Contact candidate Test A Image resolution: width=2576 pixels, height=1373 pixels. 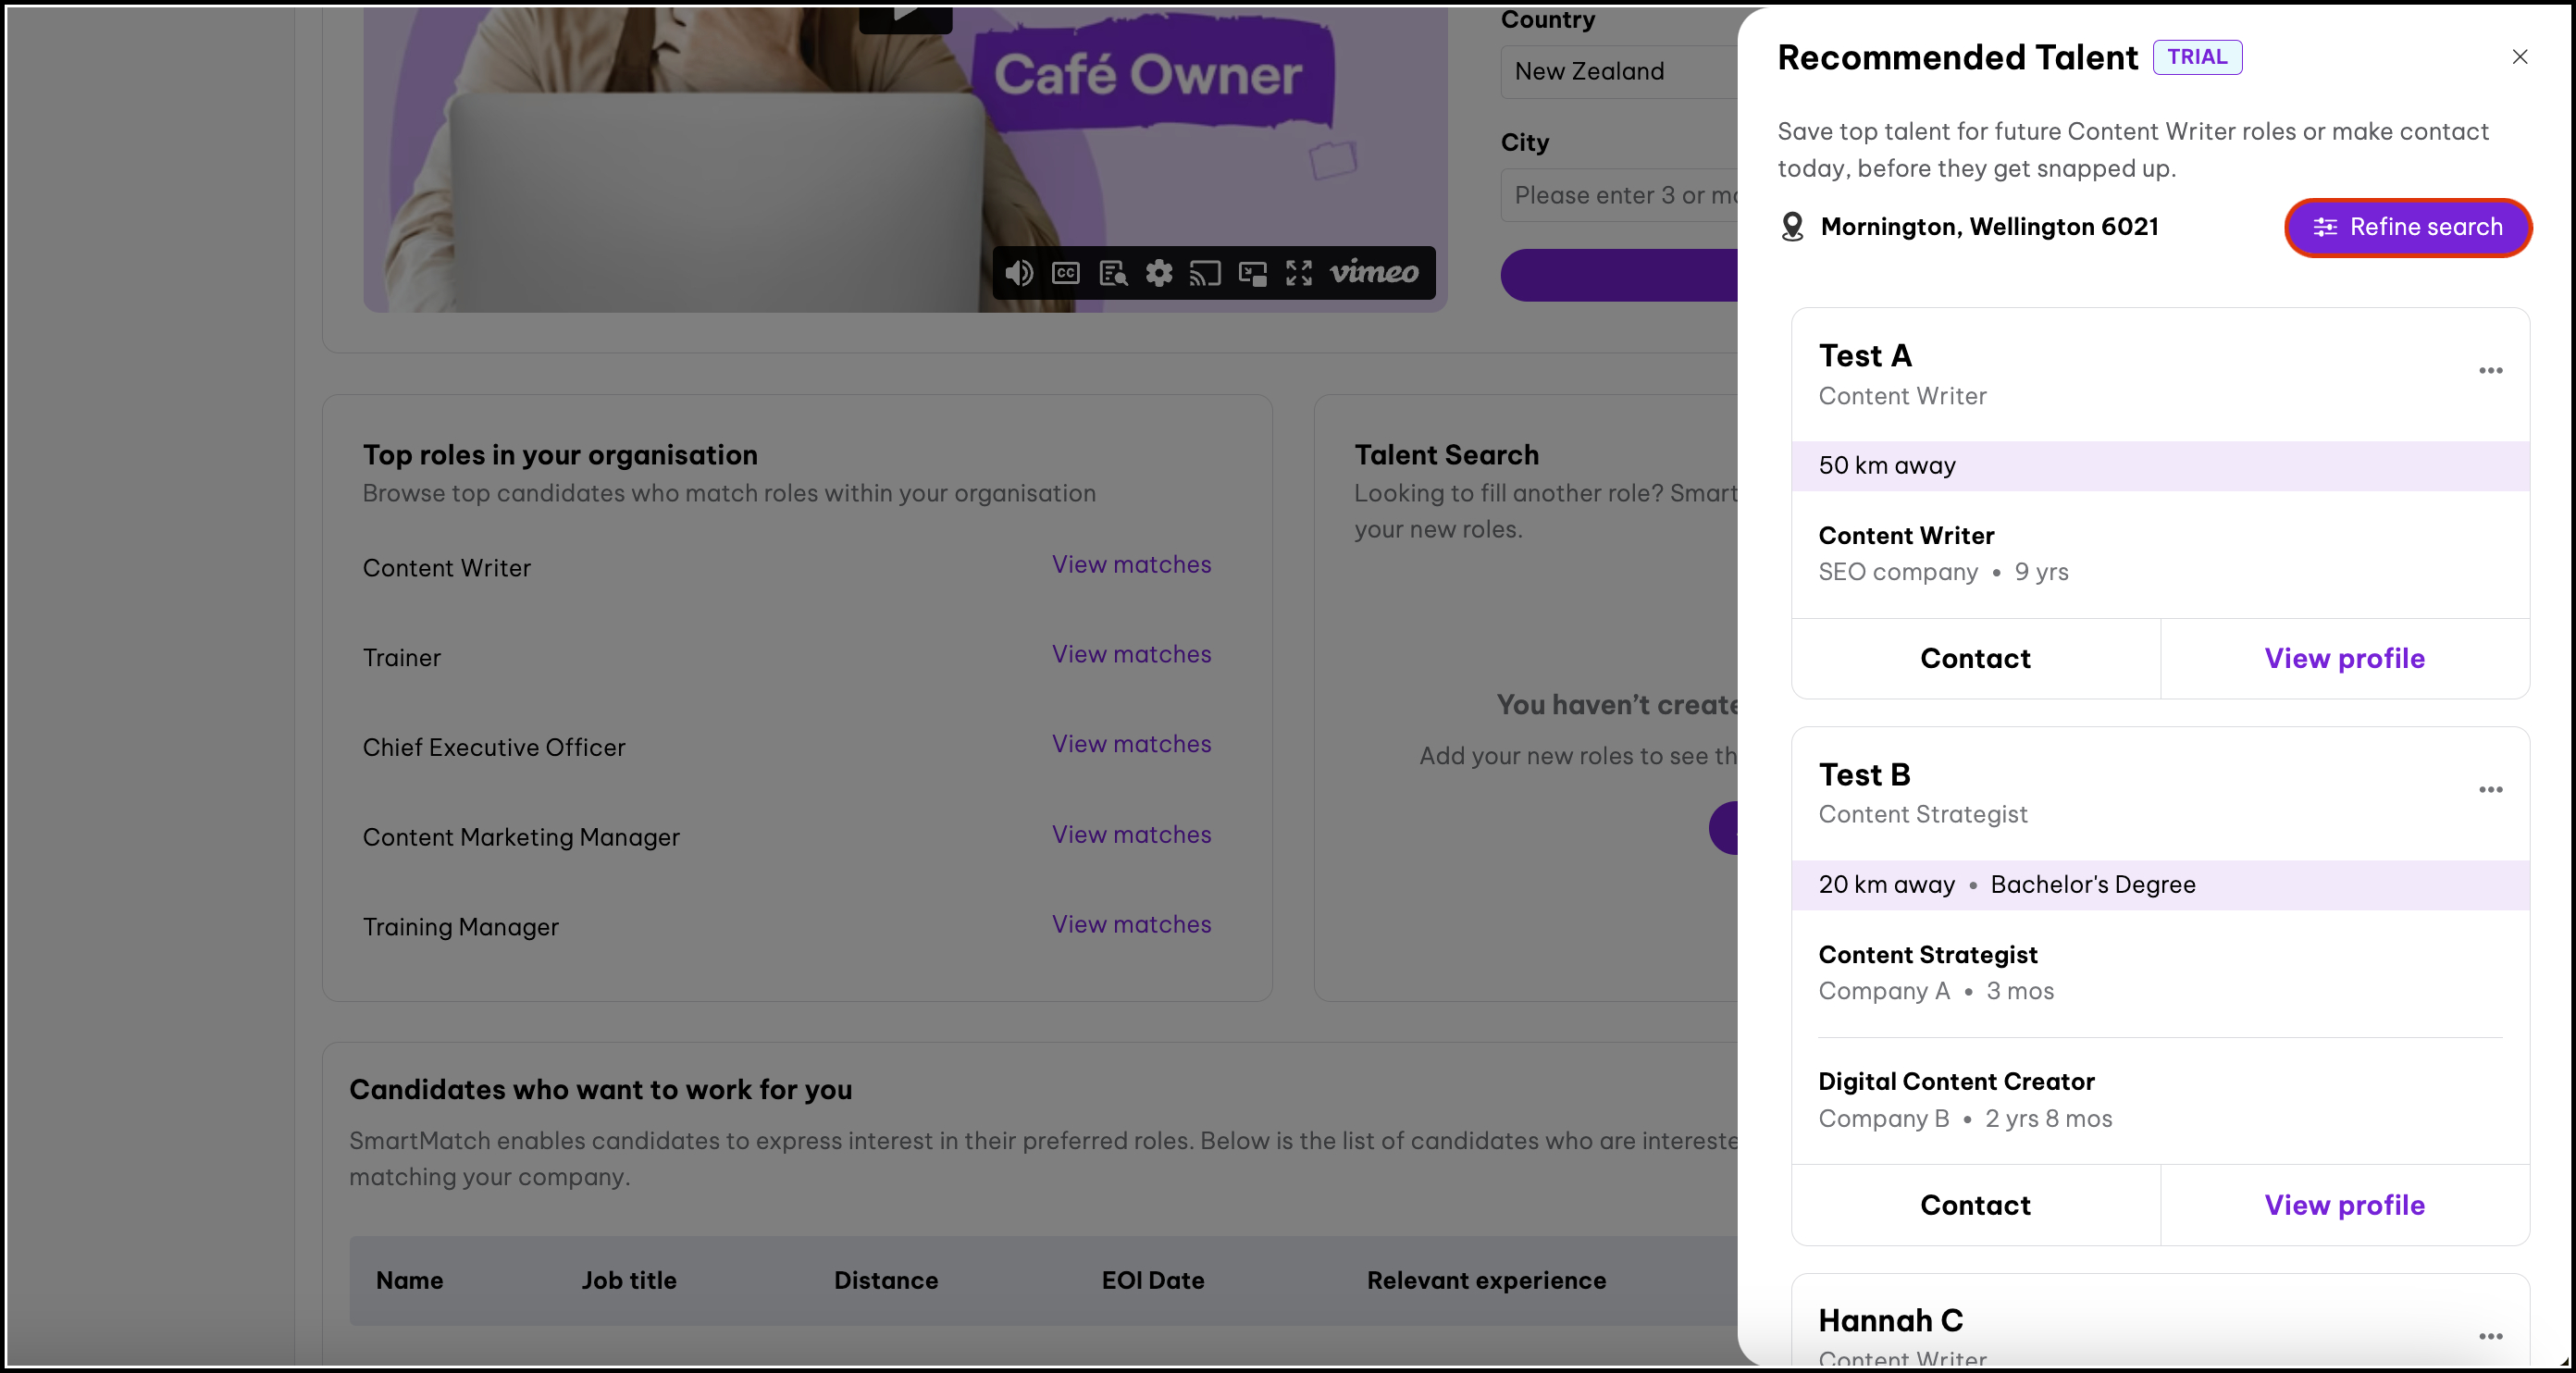(1975, 658)
